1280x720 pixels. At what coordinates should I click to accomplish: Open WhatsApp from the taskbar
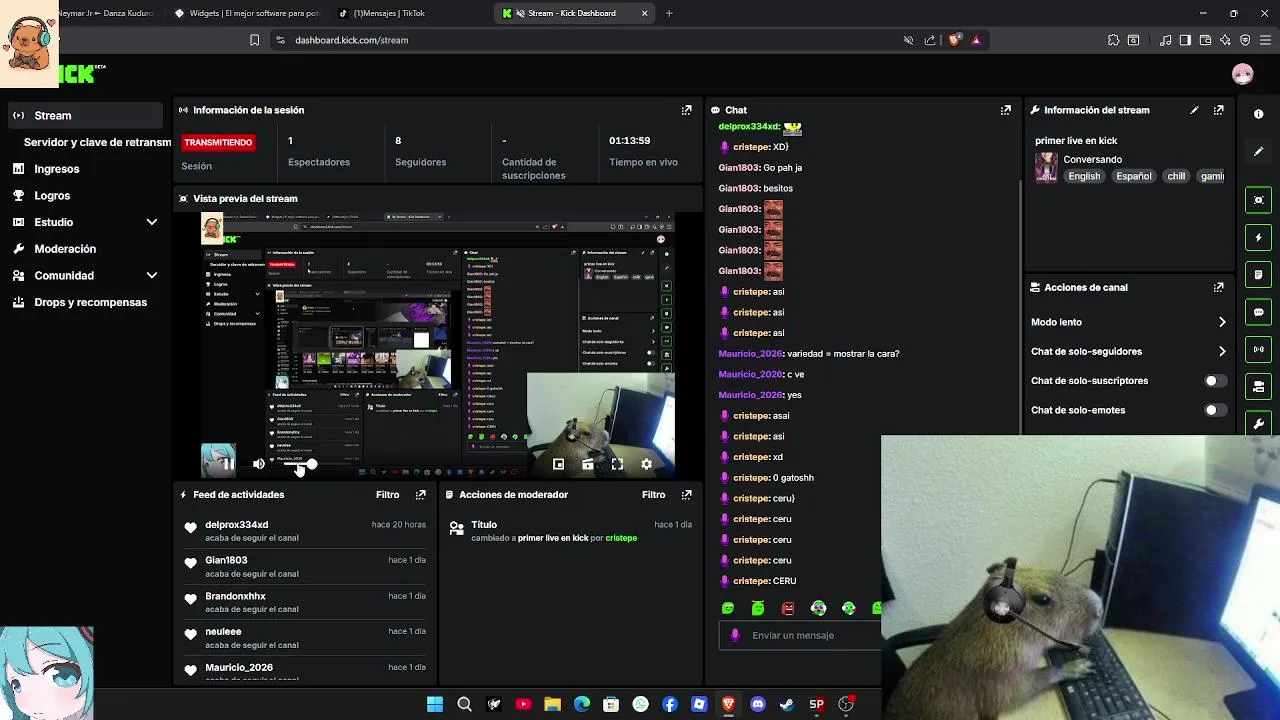tap(640, 704)
